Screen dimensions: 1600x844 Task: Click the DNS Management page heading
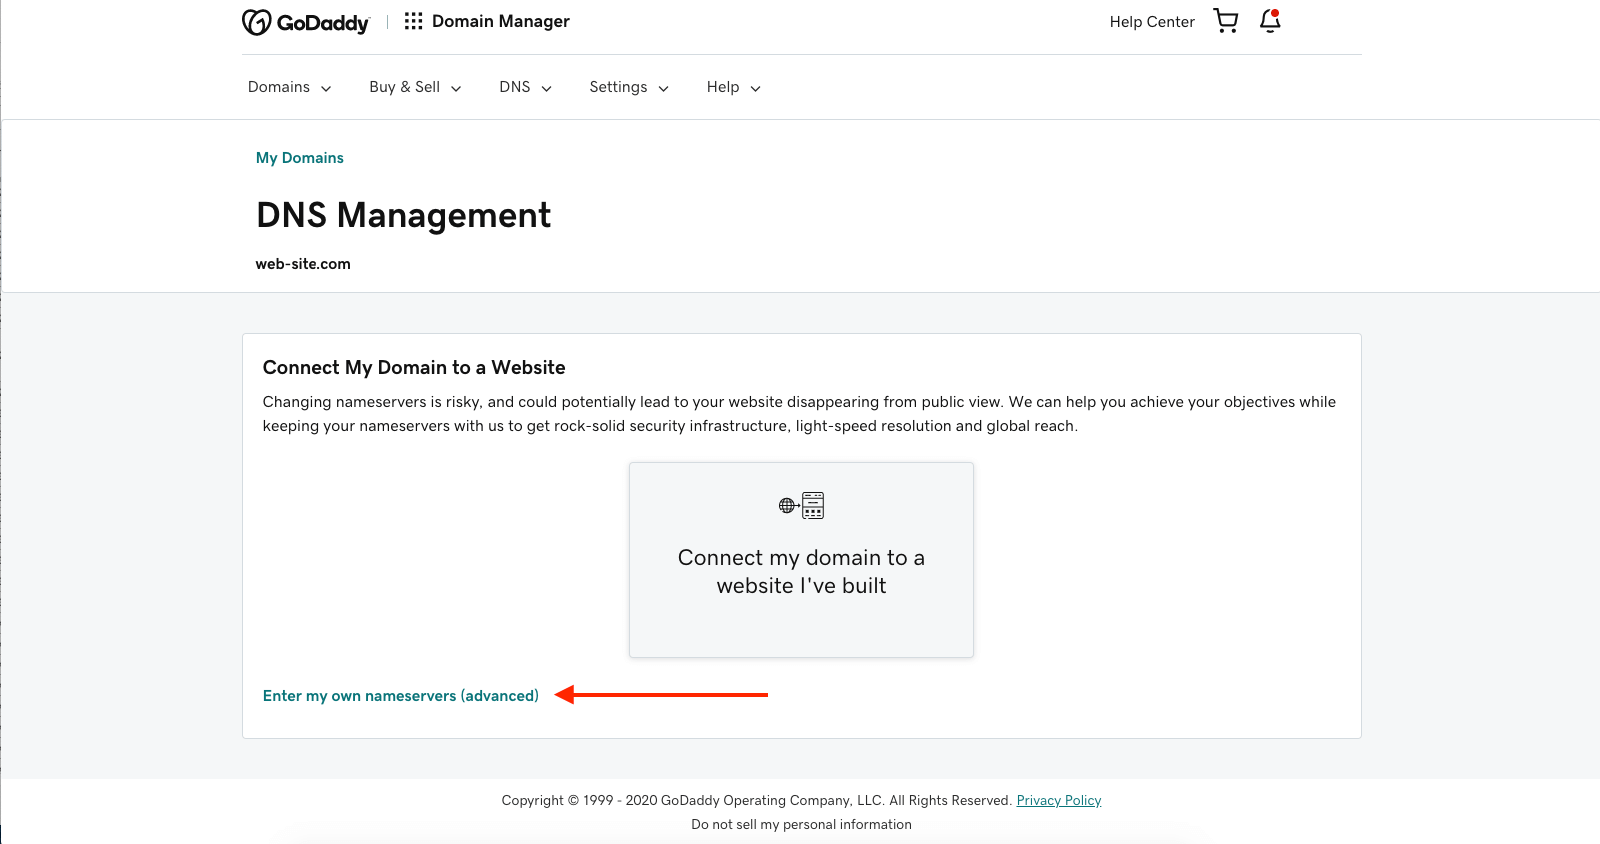tap(403, 215)
